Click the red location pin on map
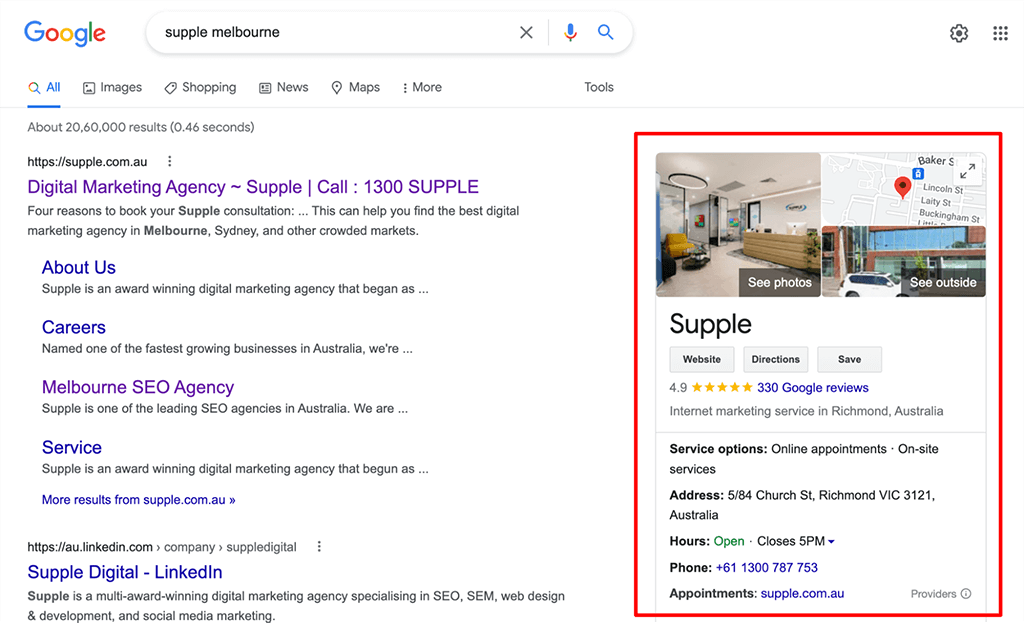The width and height of the screenshot is (1024, 623). tap(903, 187)
